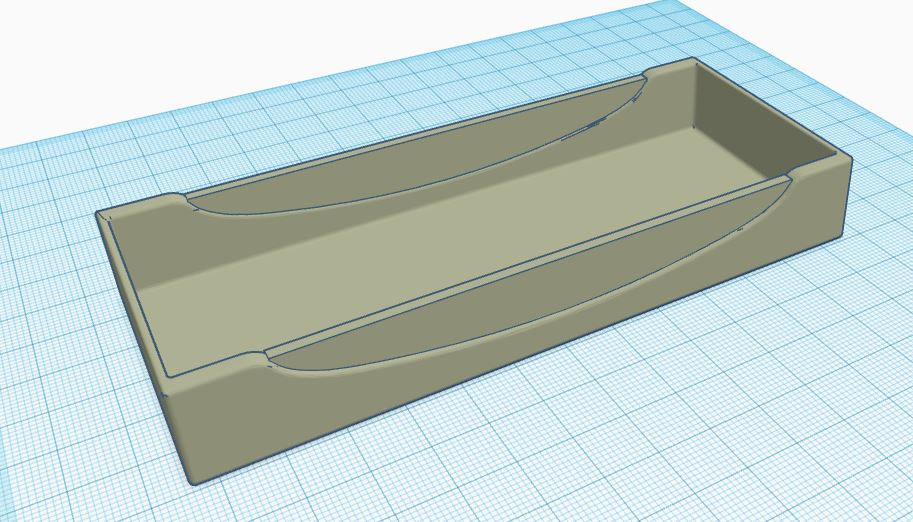Click inner vertical corner at tray's far end
Viewport: 913px width, 522px height.
pyautogui.click(x=695, y=94)
